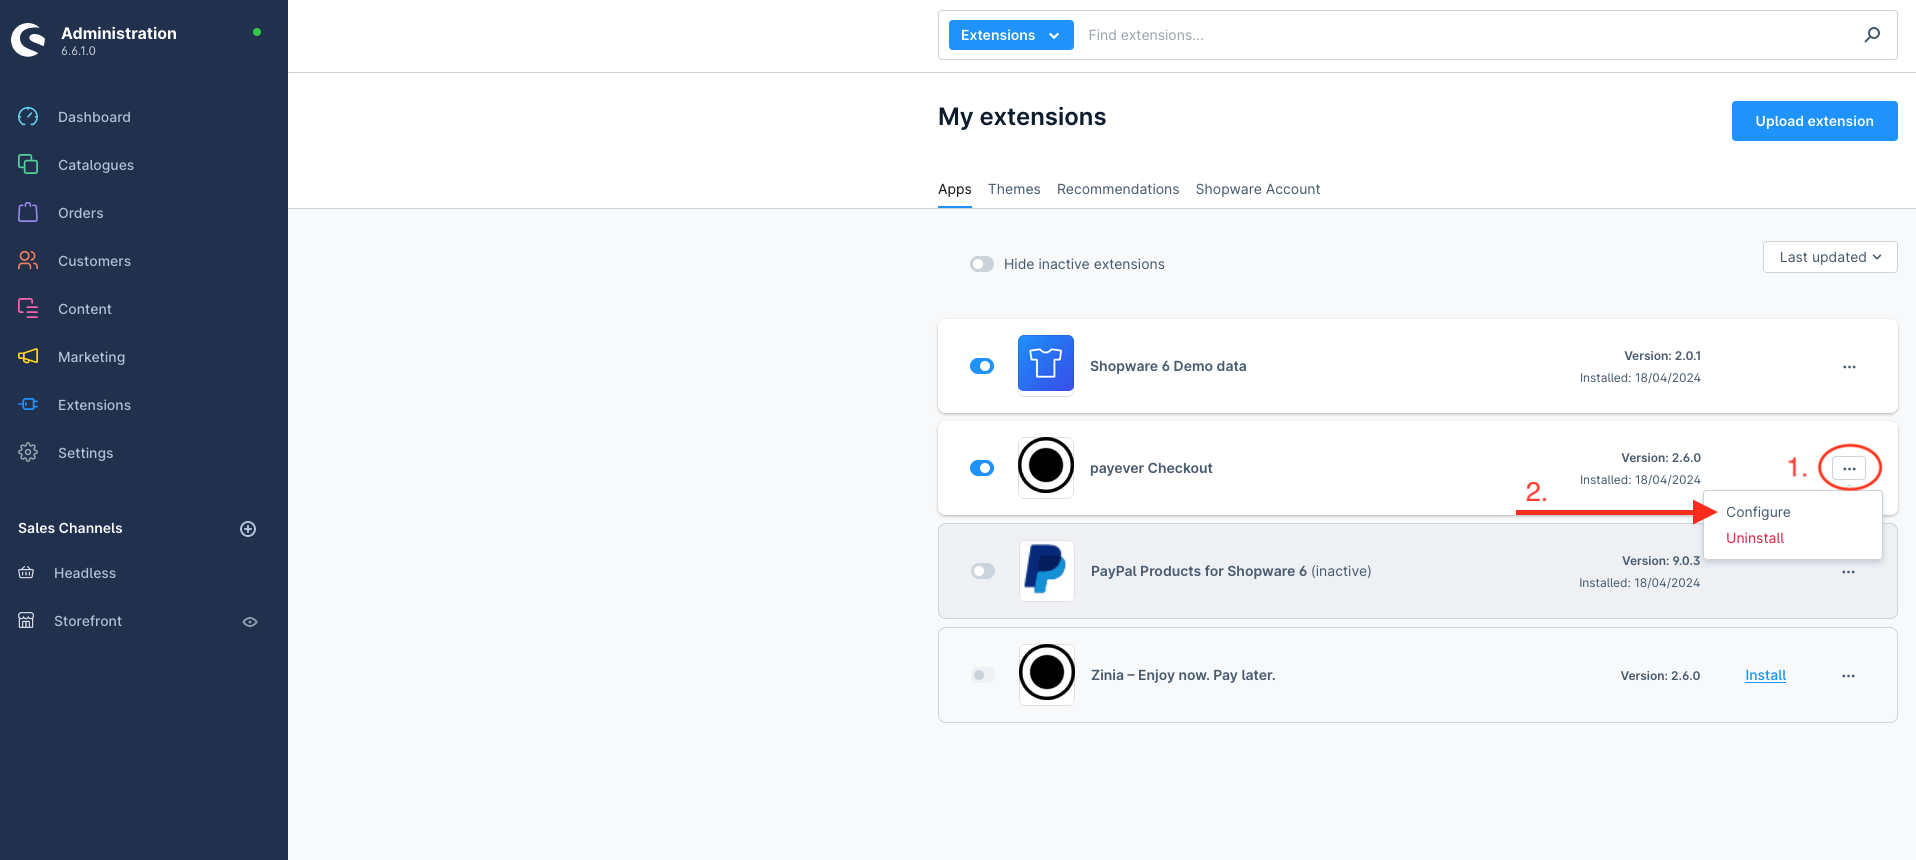Image resolution: width=1916 pixels, height=860 pixels.
Task: Open the Recommendations tab
Action: click(x=1118, y=189)
